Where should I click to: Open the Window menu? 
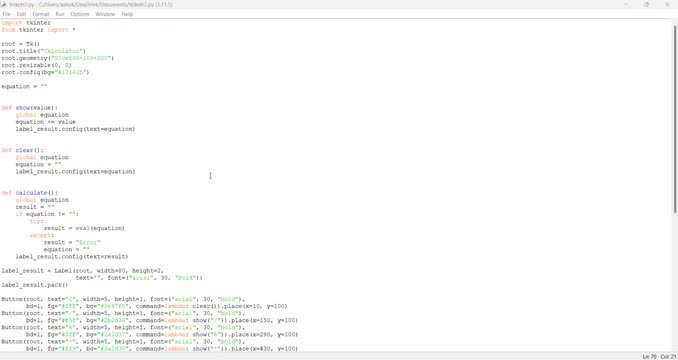coord(105,14)
